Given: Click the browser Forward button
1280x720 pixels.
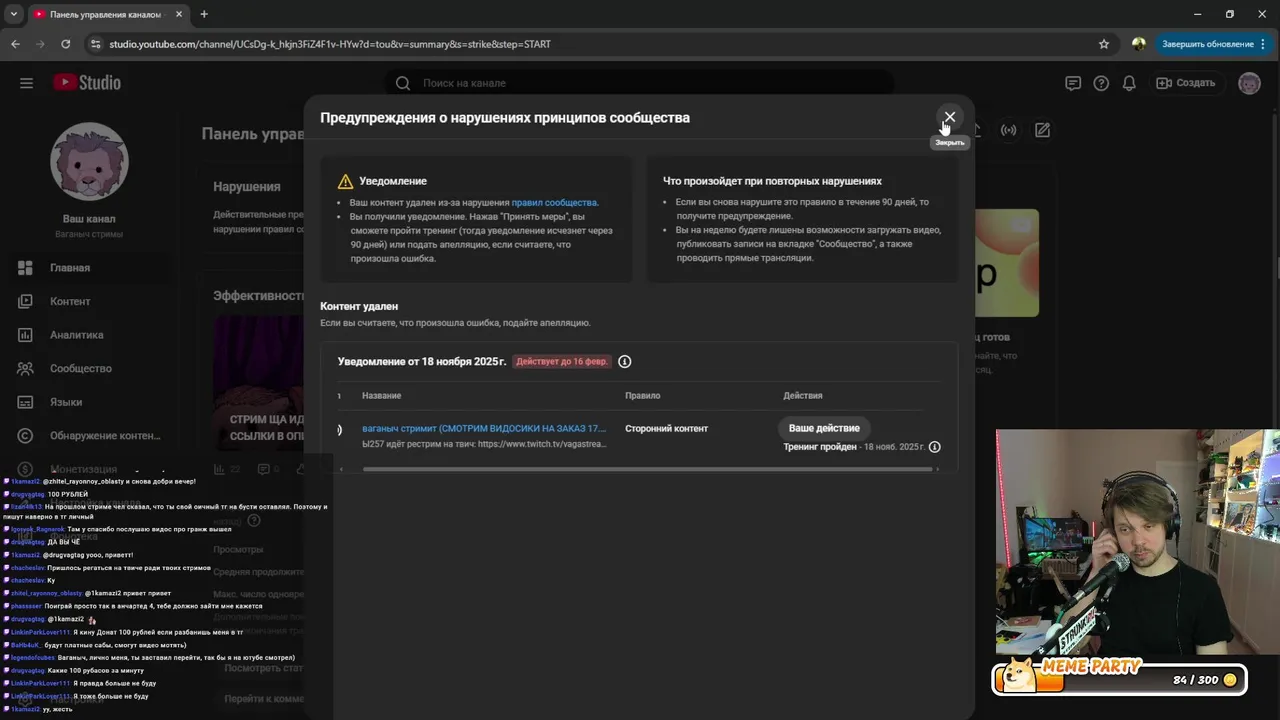Looking at the screenshot, I should 40,44.
